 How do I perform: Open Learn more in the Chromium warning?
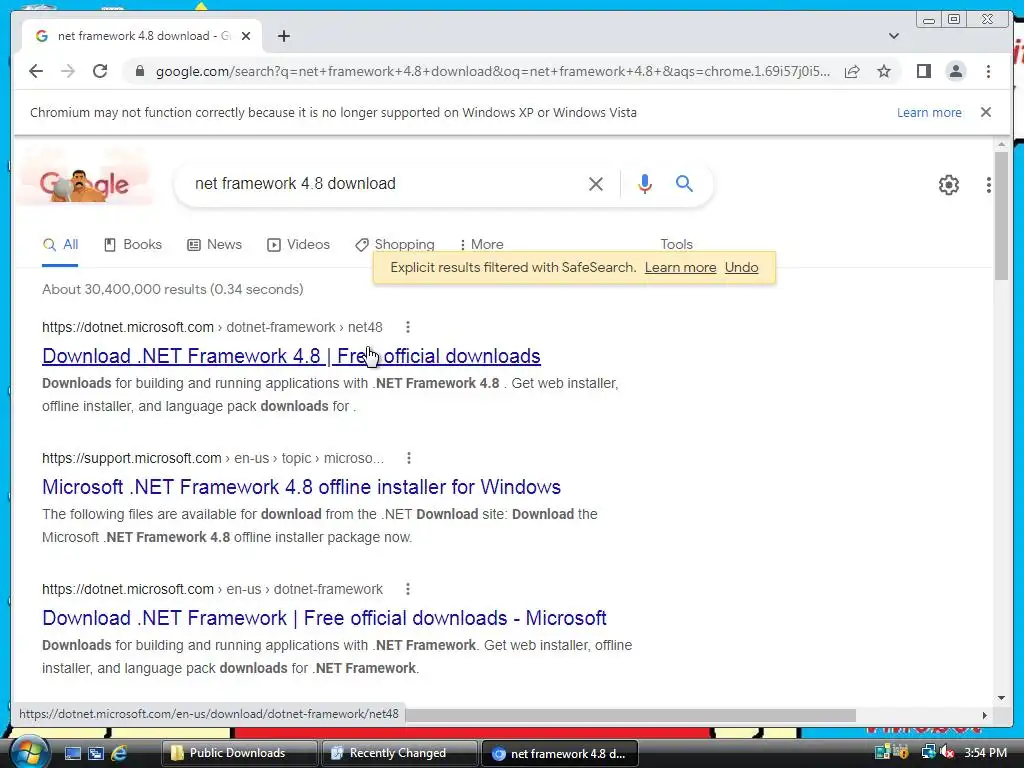(x=929, y=112)
